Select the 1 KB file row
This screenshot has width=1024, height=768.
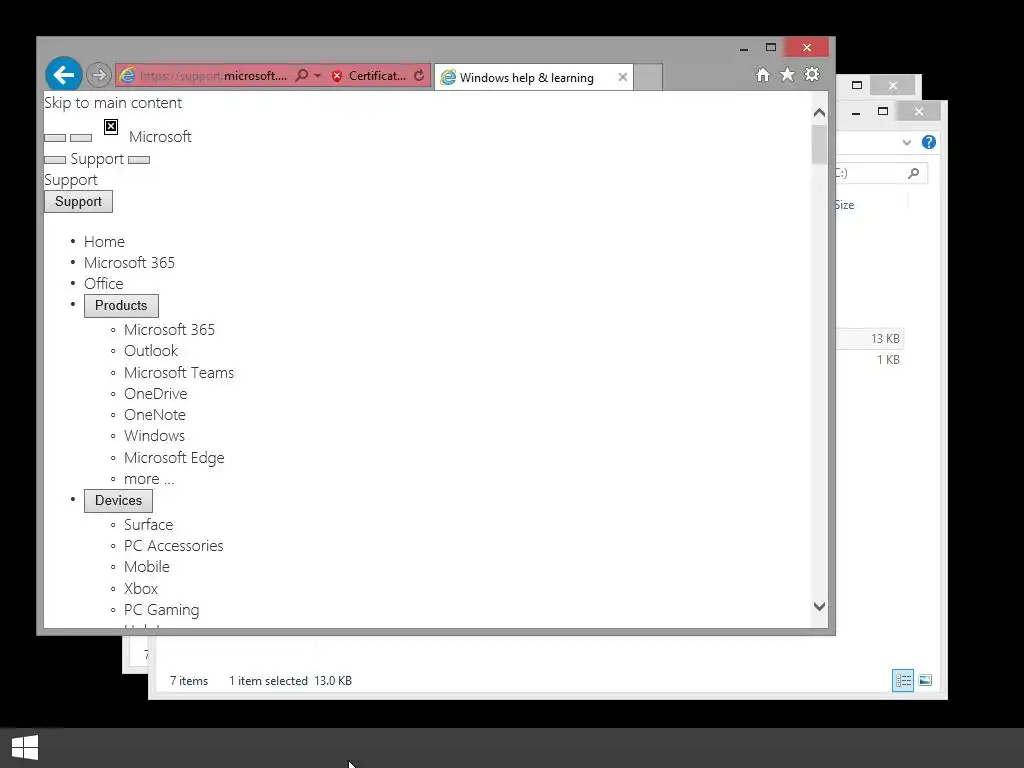tap(870, 360)
